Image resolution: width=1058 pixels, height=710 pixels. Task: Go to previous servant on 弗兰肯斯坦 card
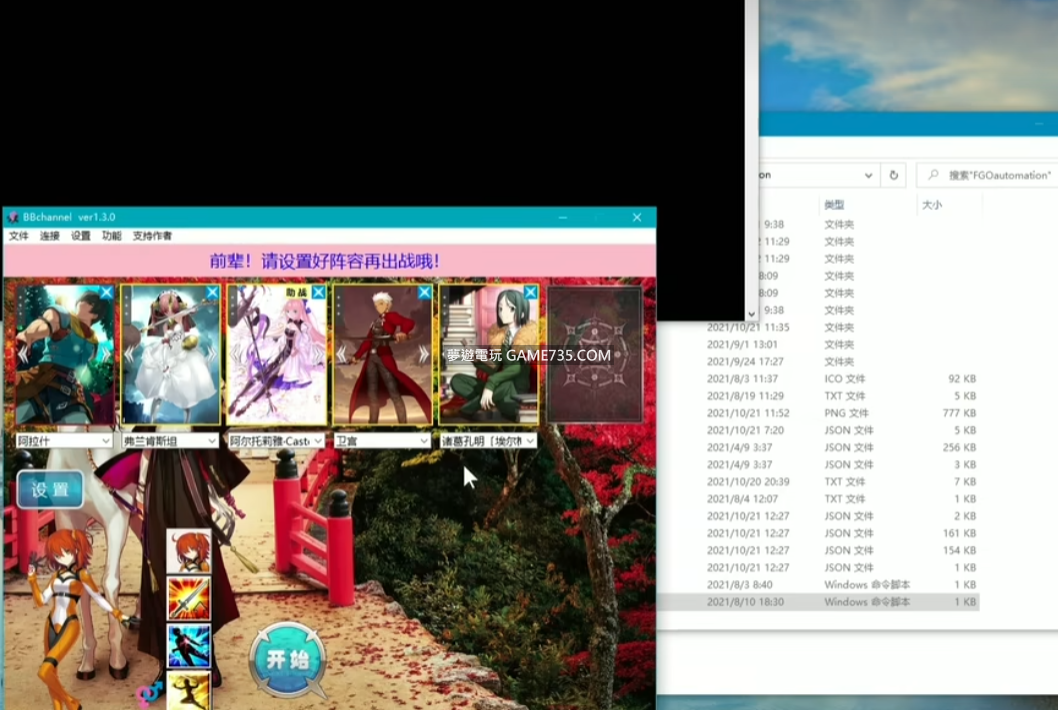click(x=129, y=354)
